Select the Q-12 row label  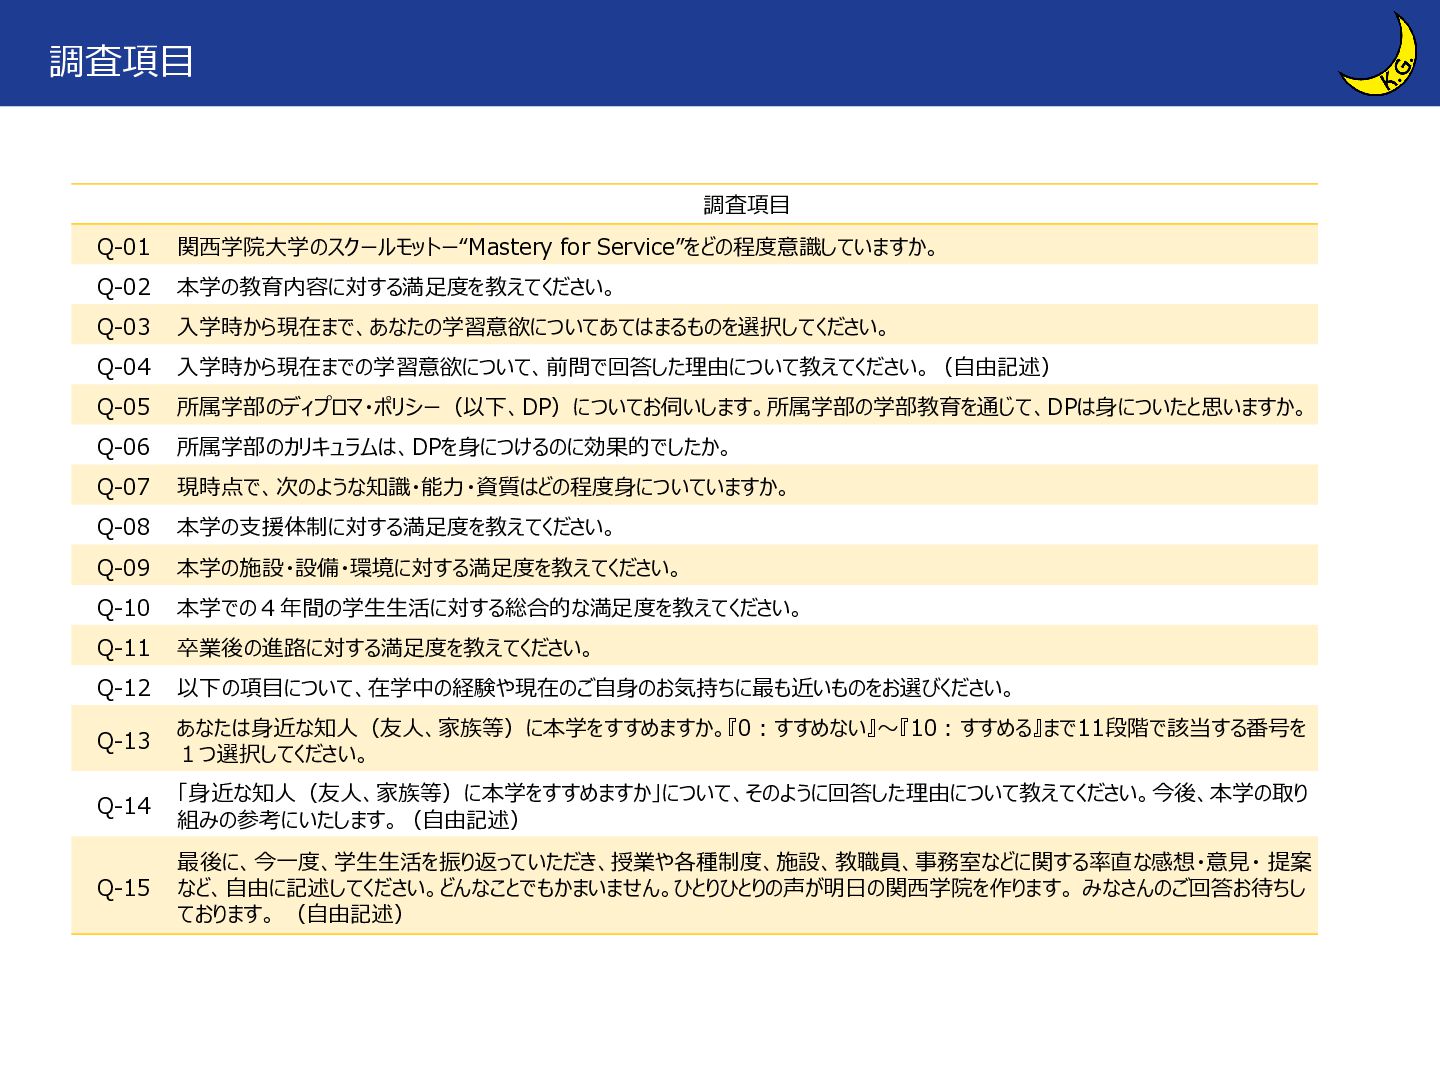[123, 688]
